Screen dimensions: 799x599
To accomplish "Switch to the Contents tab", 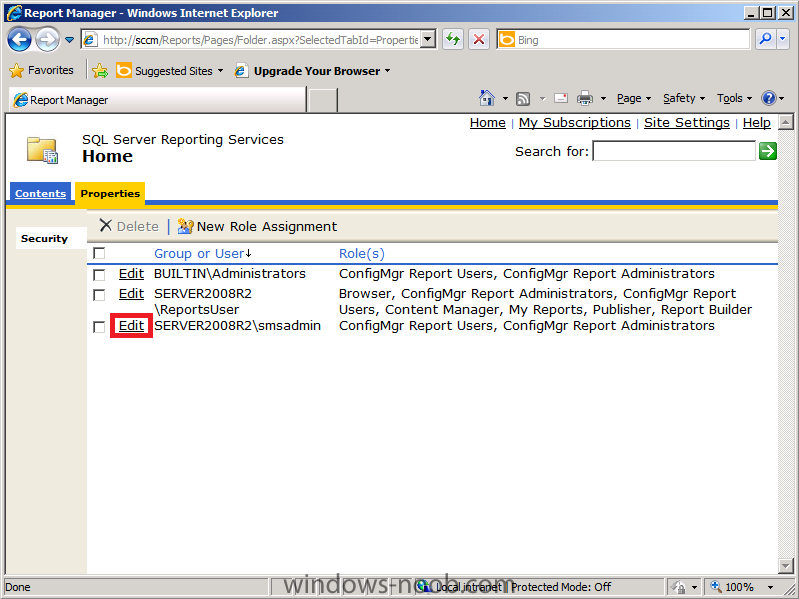I will tap(40, 194).
